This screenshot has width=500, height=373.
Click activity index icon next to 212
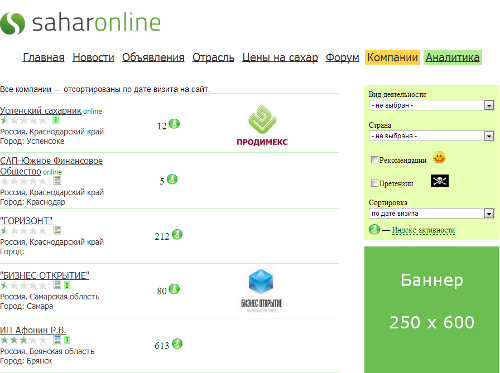pos(177,235)
